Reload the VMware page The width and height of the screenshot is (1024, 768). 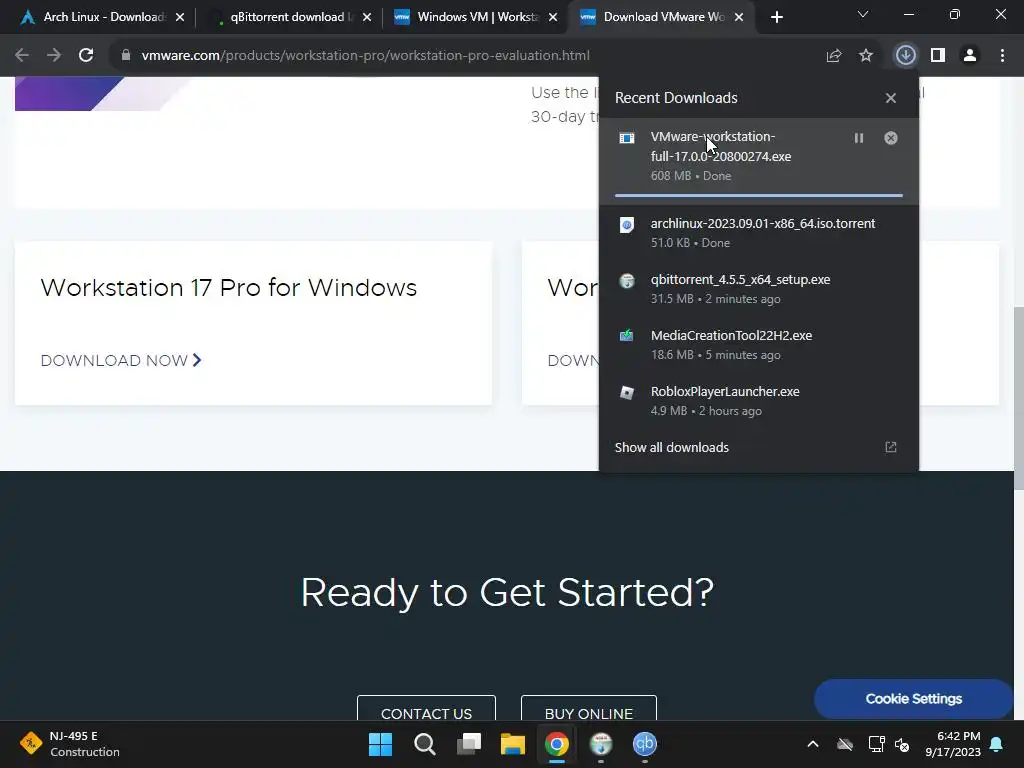pyautogui.click(x=86, y=55)
